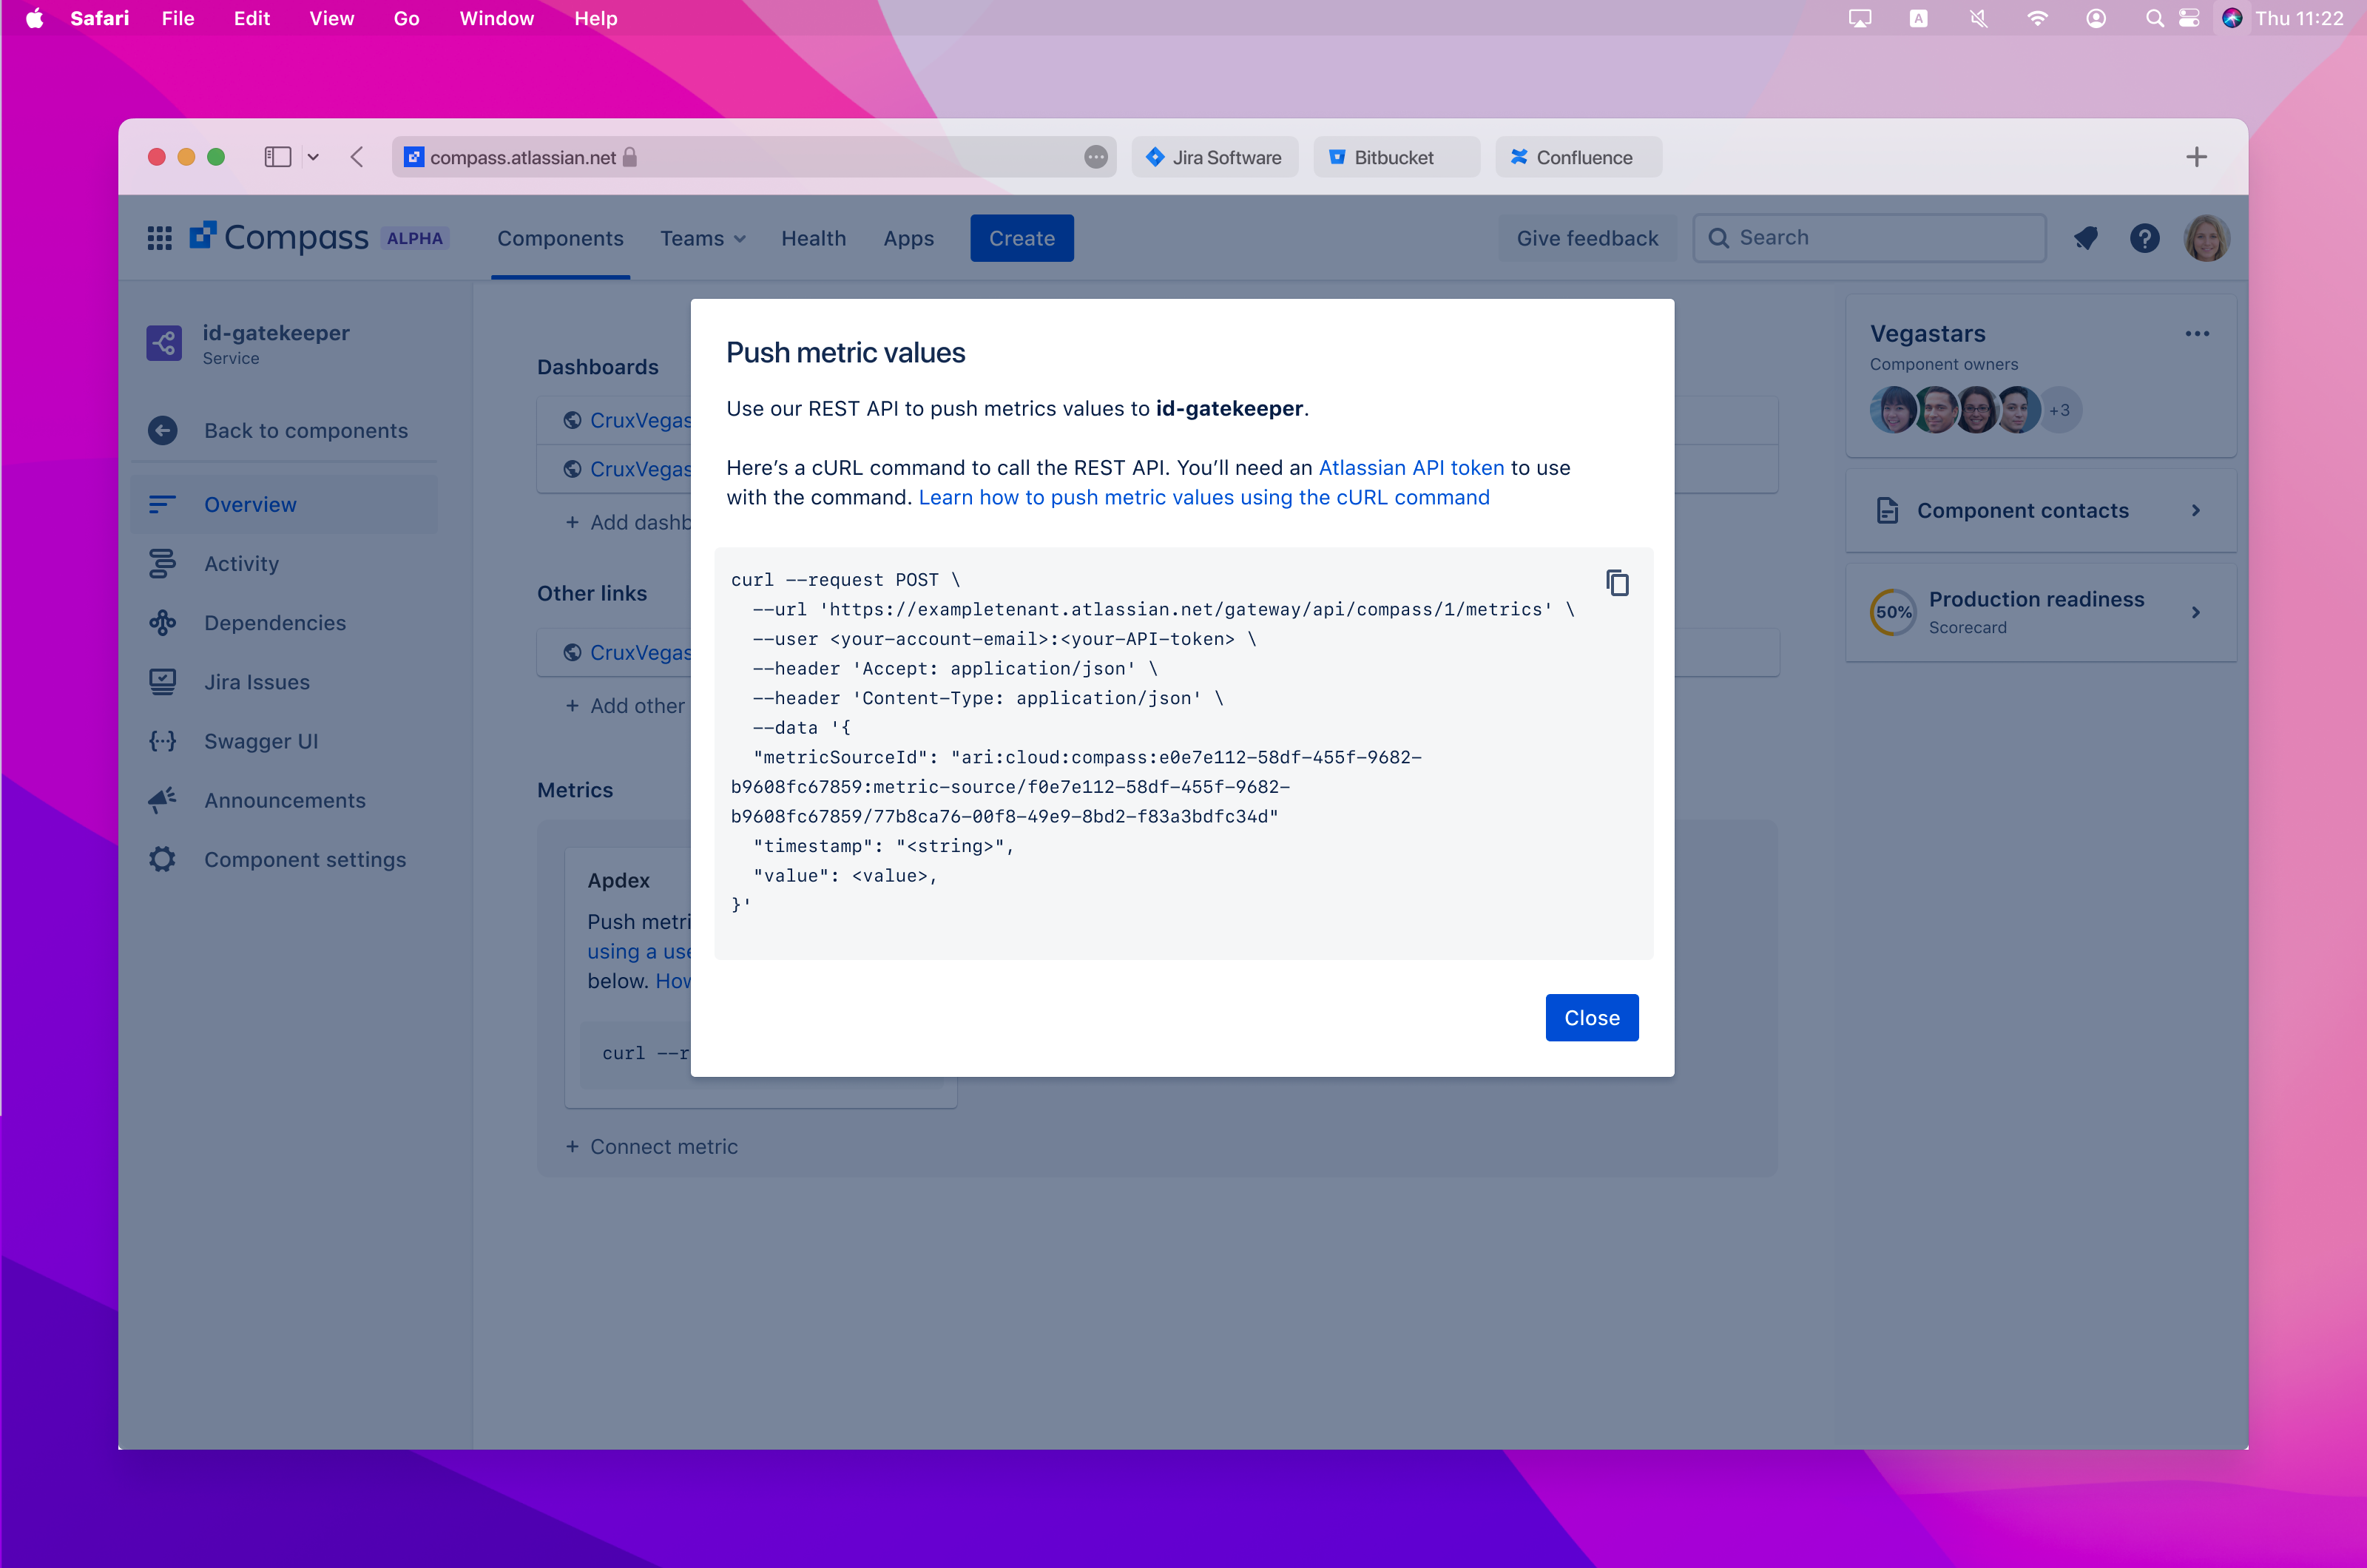The image size is (2367, 1568).
Task: Click the id-gatekeeper service icon
Action: tap(164, 343)
